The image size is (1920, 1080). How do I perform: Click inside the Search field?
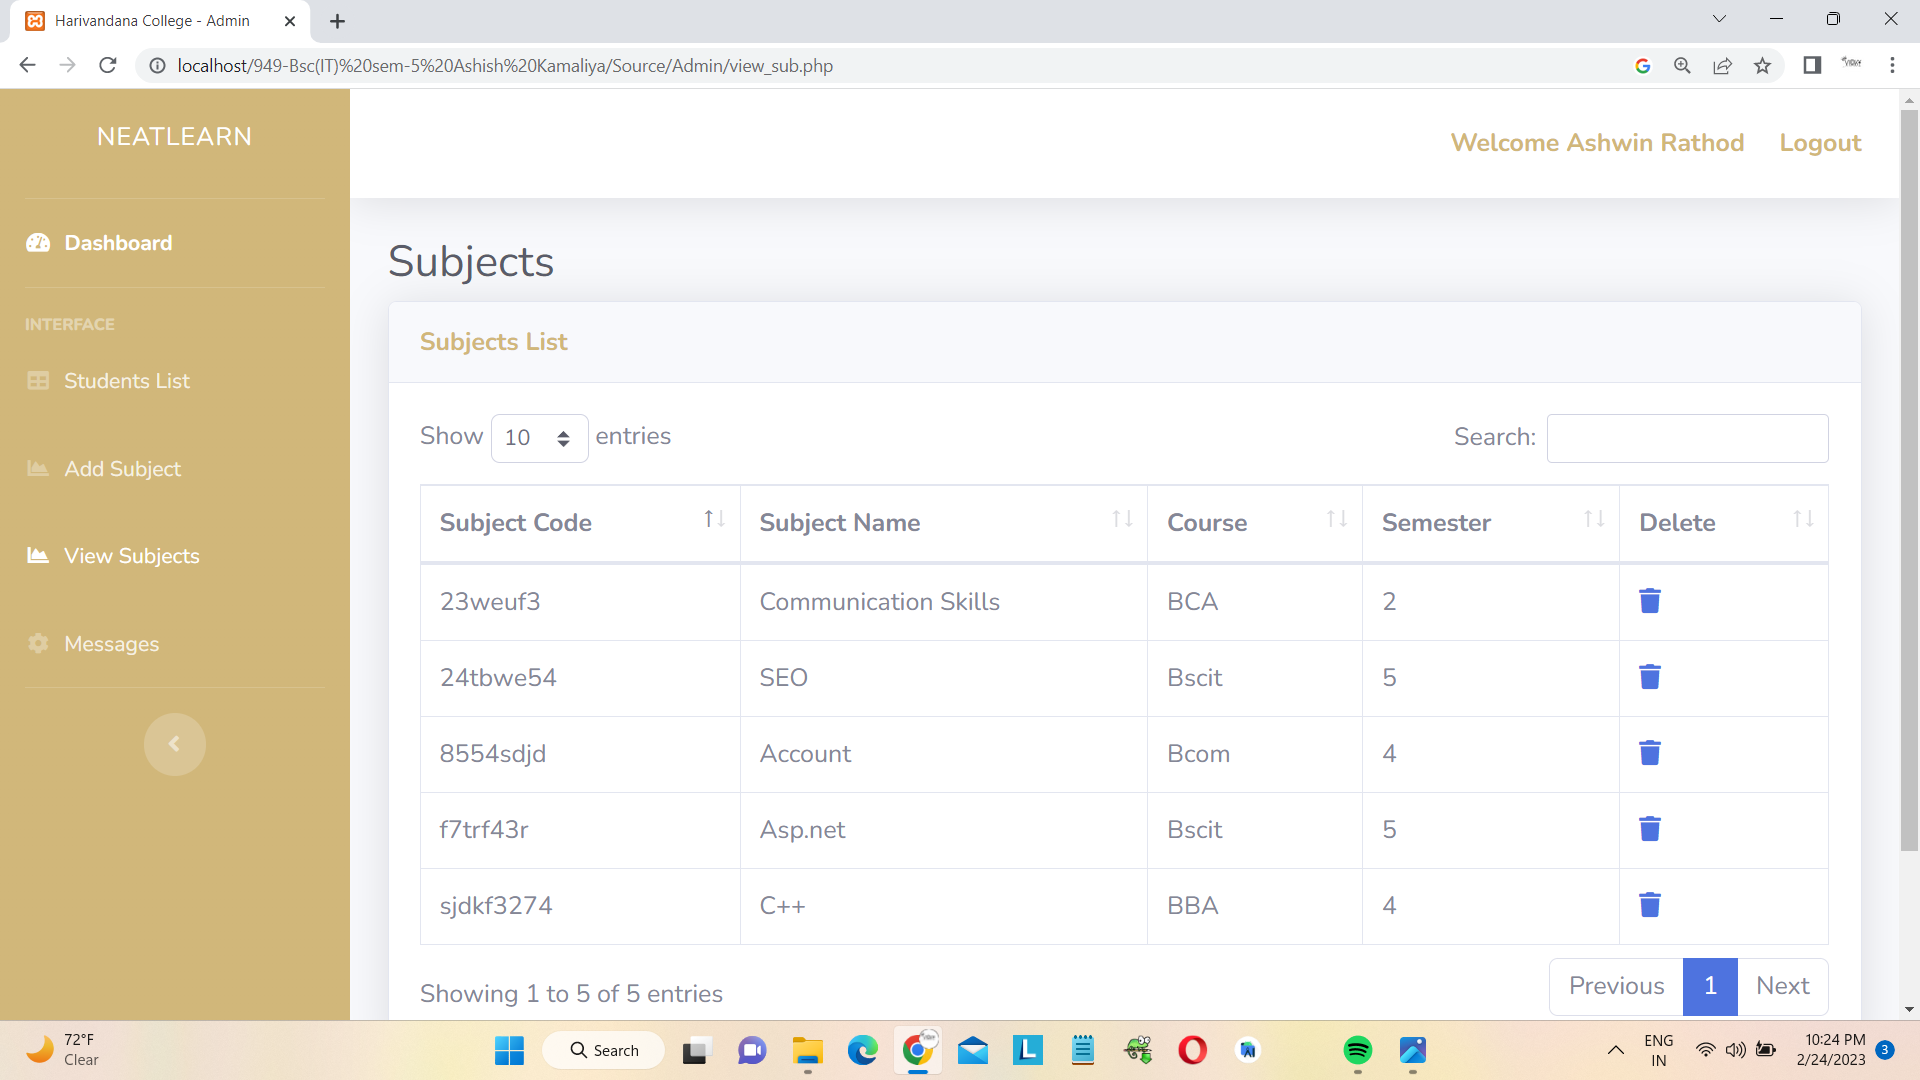[1687, 438]
